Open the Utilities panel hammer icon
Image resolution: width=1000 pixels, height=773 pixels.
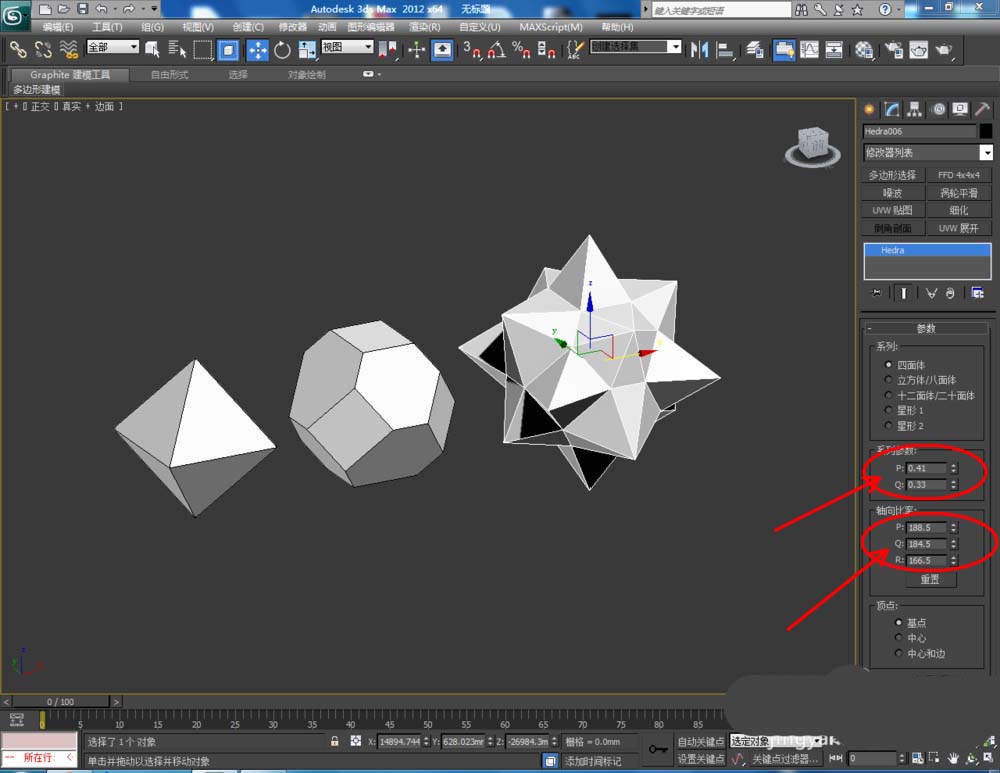point(983,109)
